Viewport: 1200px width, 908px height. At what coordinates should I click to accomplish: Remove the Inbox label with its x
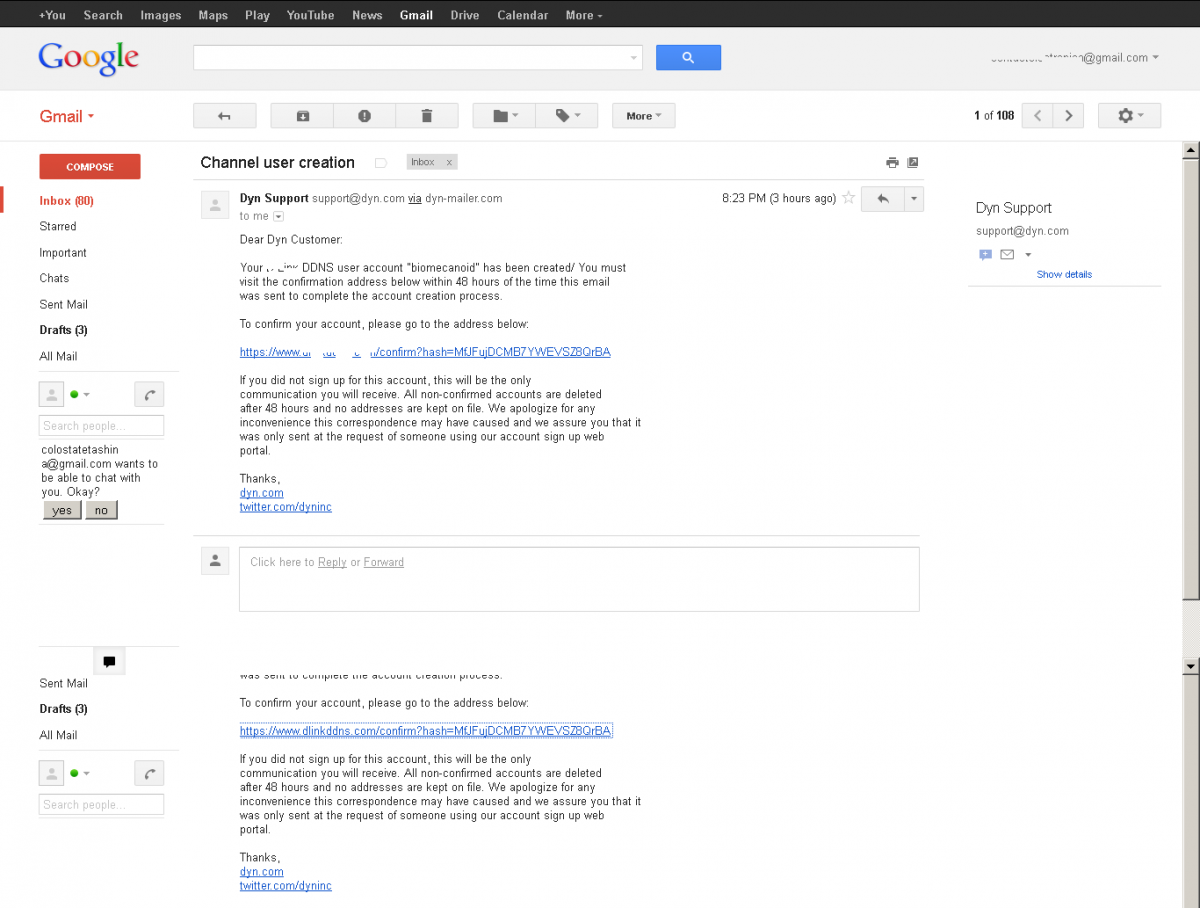point(449,162)
